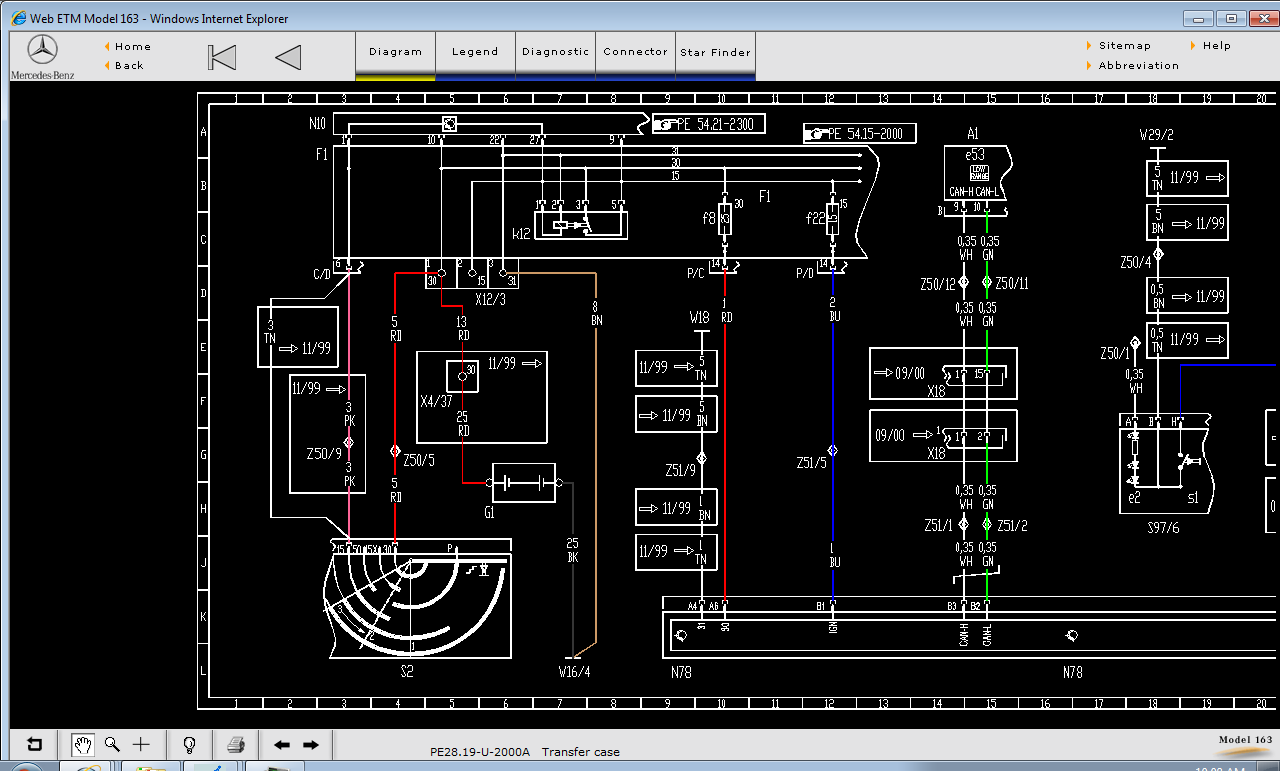The image size is (1280, 771).
Task: Click the reset view icon at bottom left
Action: (x=35, y=745)
